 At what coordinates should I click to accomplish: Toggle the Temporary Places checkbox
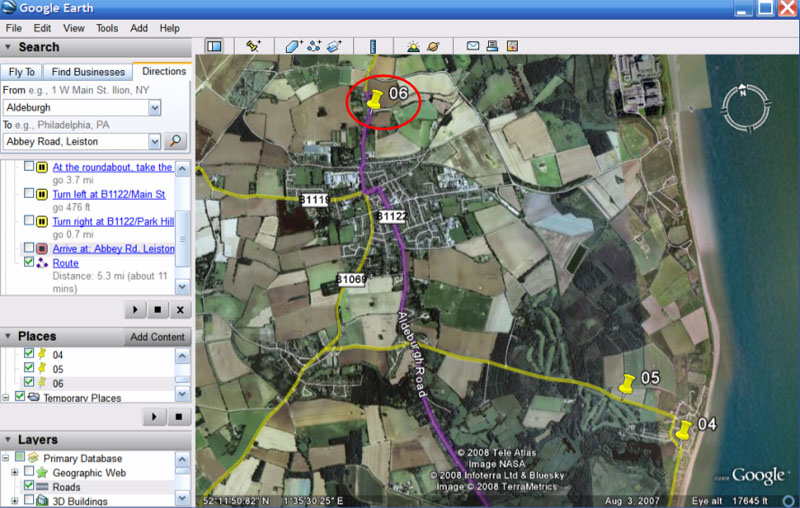[x=19, y=396]
